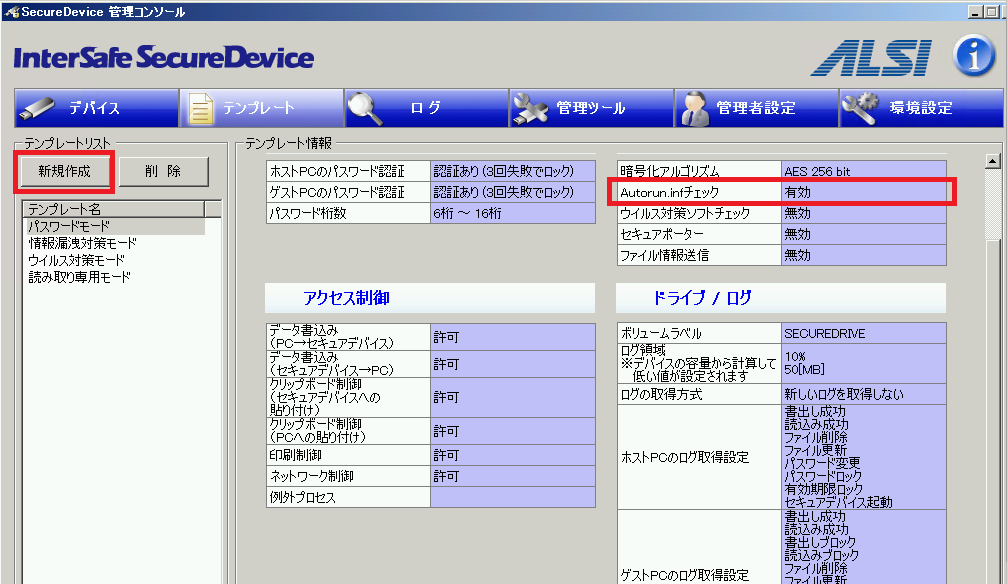Image resolution: width=1007 pixels, height=584 pixels.
Task: Select the 情報漏洩対策モード template
Action: [82, 243]
